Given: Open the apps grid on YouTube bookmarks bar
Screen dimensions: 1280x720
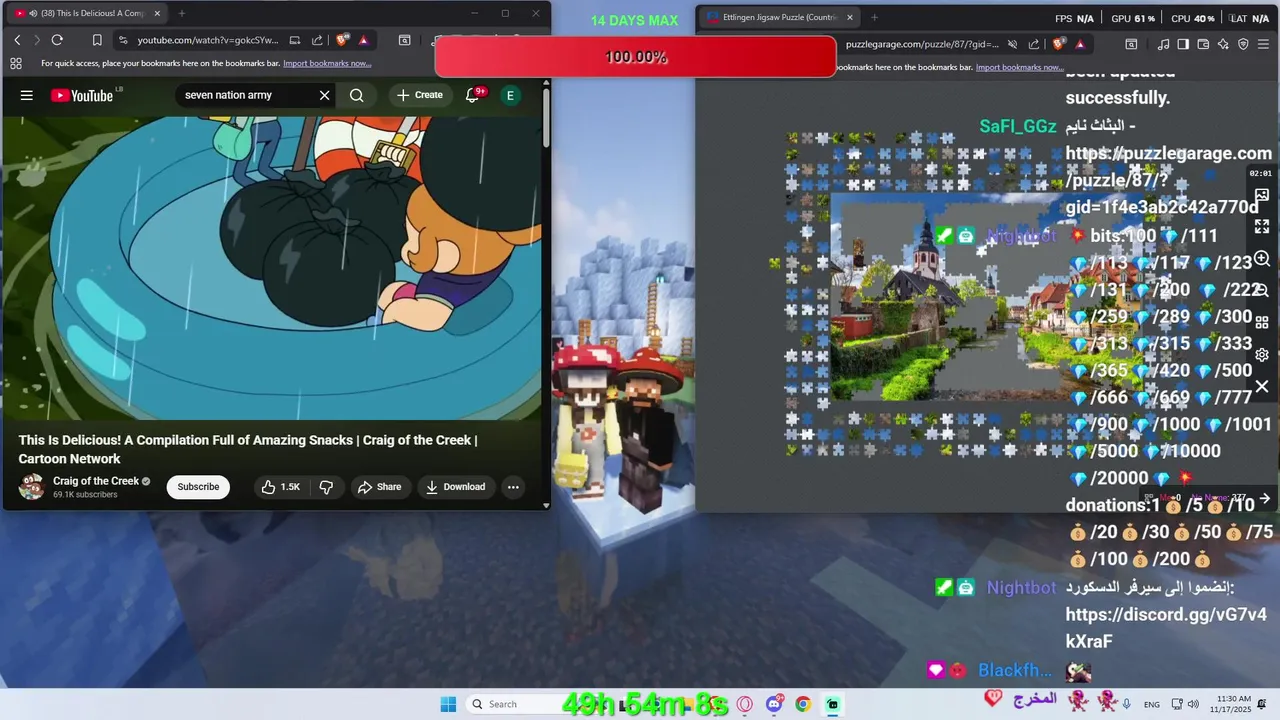Looking at the screenshot, I should (x=16, y=63).
